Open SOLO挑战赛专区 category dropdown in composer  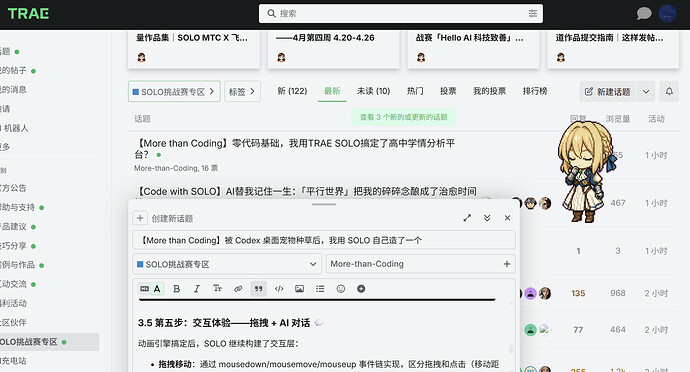(x=227, y=264)
